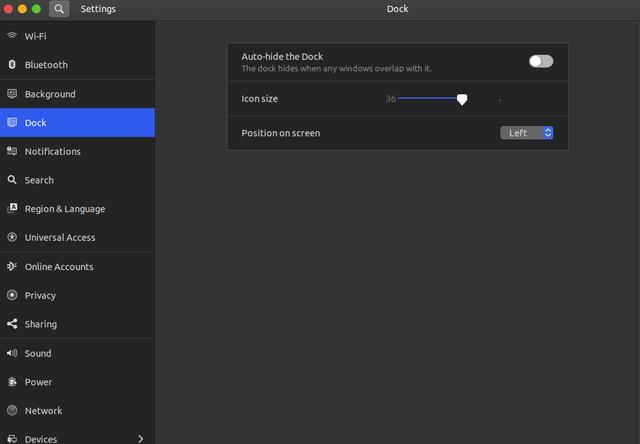
Task: Go to Region & Language settings
Action: point(78,209)
